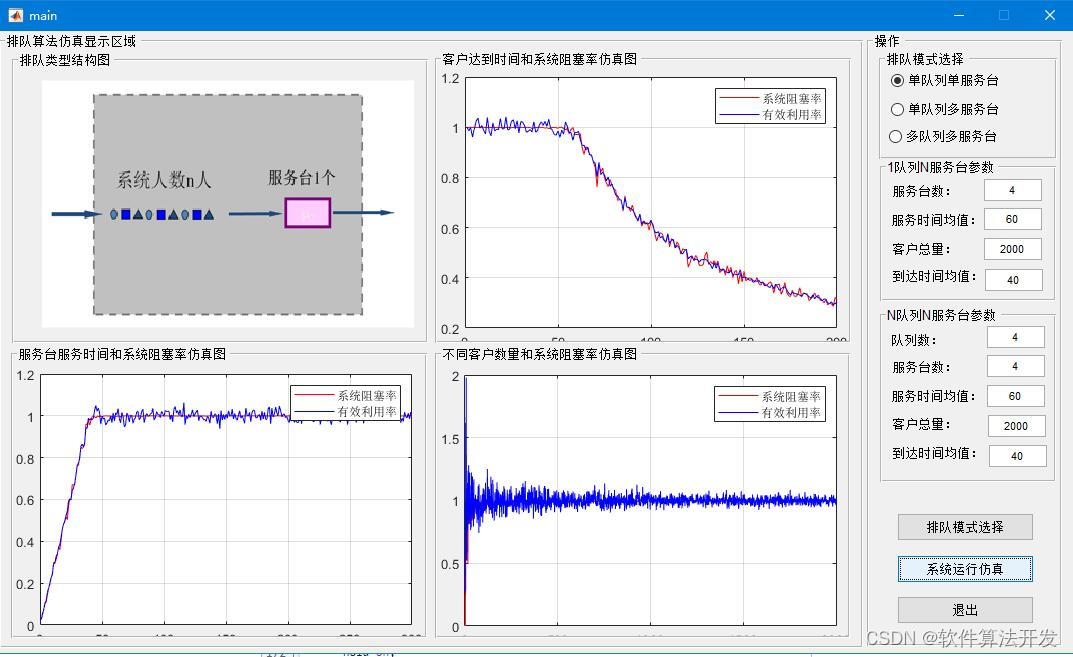The width and height of the screenshot is (1073, 657).
Task: Click 服务台1个 label in diagram
Action: [x=301, y=178]
